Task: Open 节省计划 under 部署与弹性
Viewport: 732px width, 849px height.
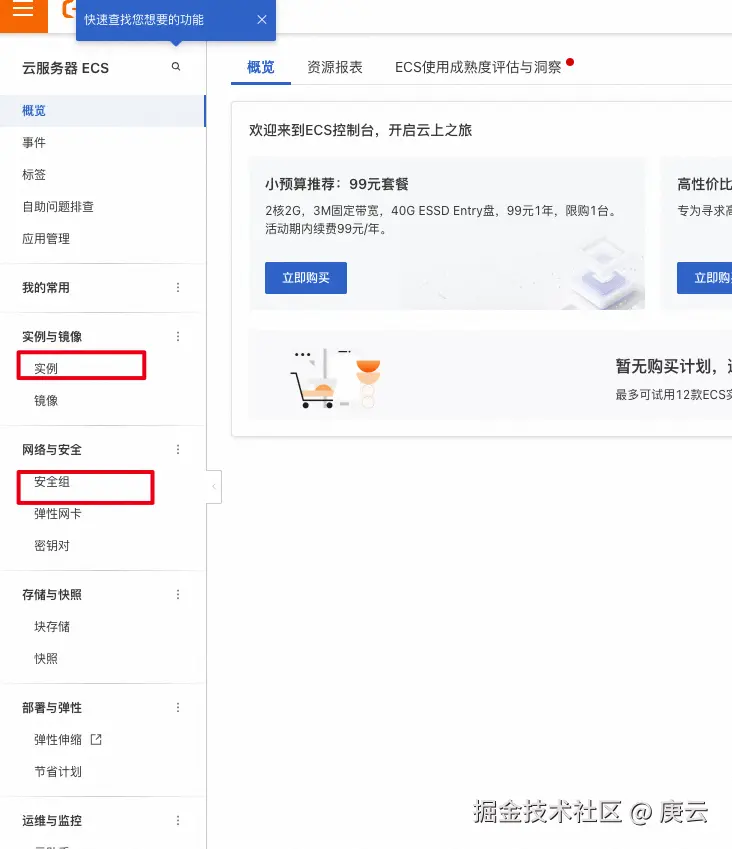Action: click(x=58, y=772)
